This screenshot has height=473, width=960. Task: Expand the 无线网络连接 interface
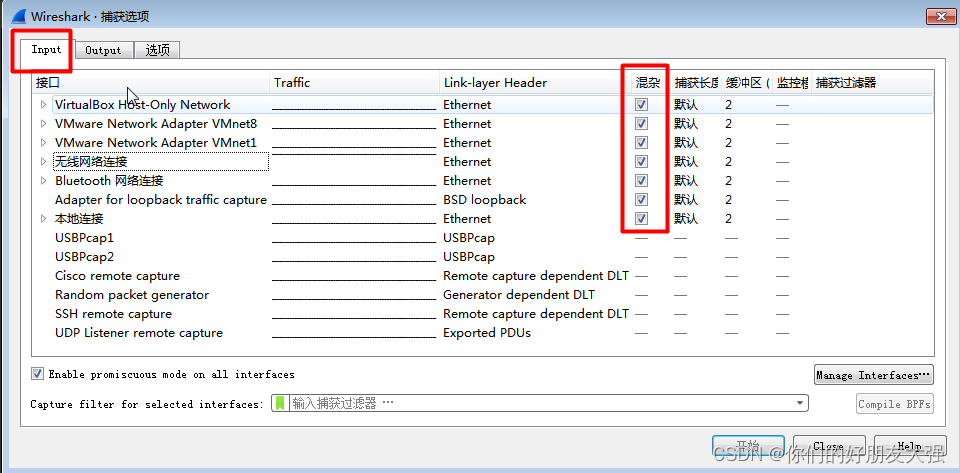tap(43, 162)
